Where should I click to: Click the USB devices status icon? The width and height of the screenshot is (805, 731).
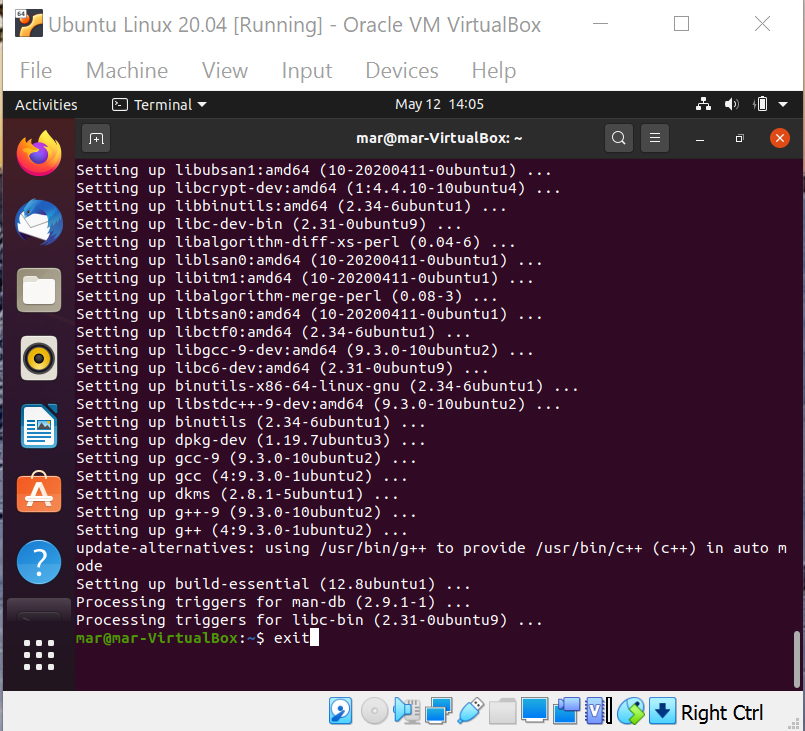click(470, 711)
